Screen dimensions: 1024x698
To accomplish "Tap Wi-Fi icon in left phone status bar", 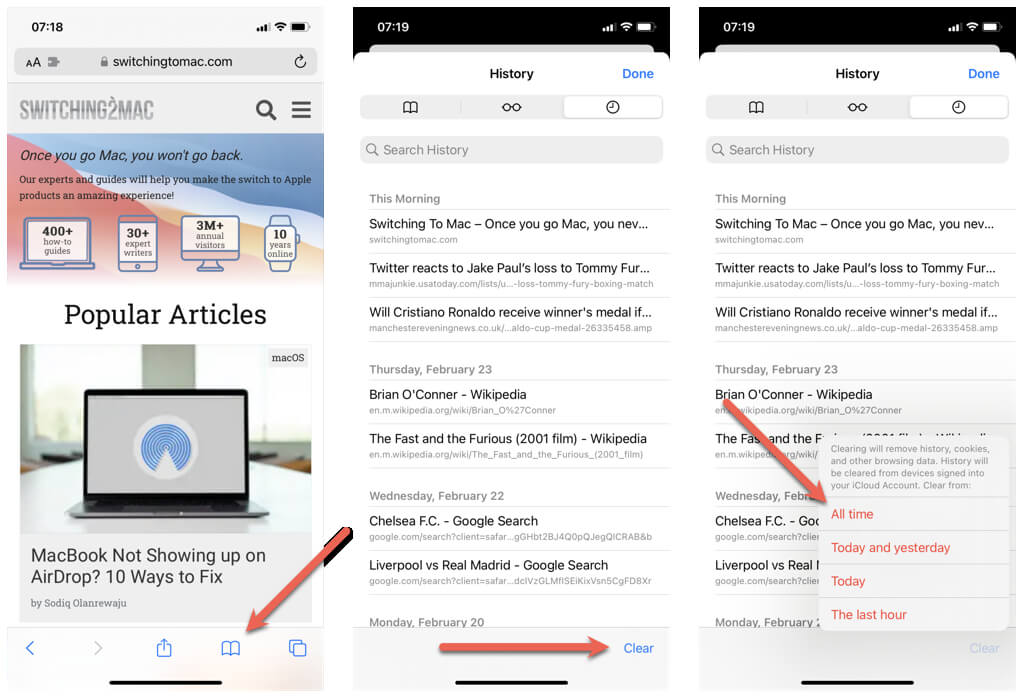I will [280, 27].
